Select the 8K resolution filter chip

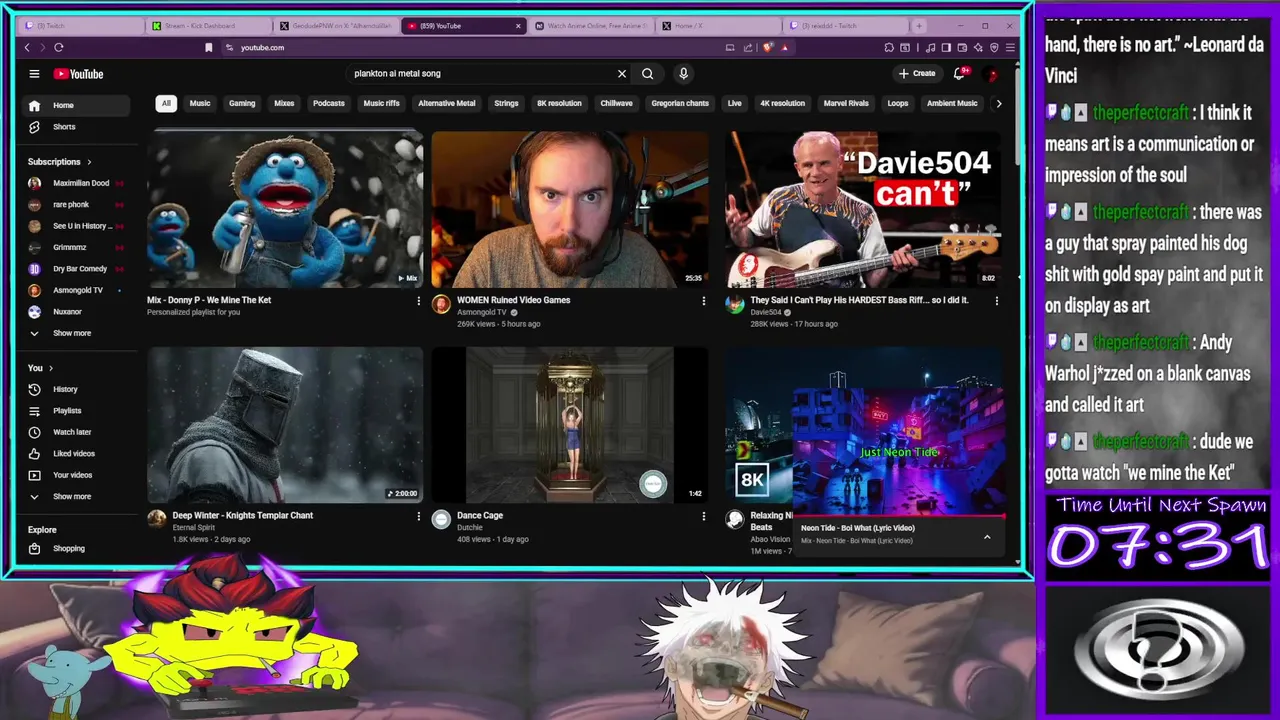point(559,103)
